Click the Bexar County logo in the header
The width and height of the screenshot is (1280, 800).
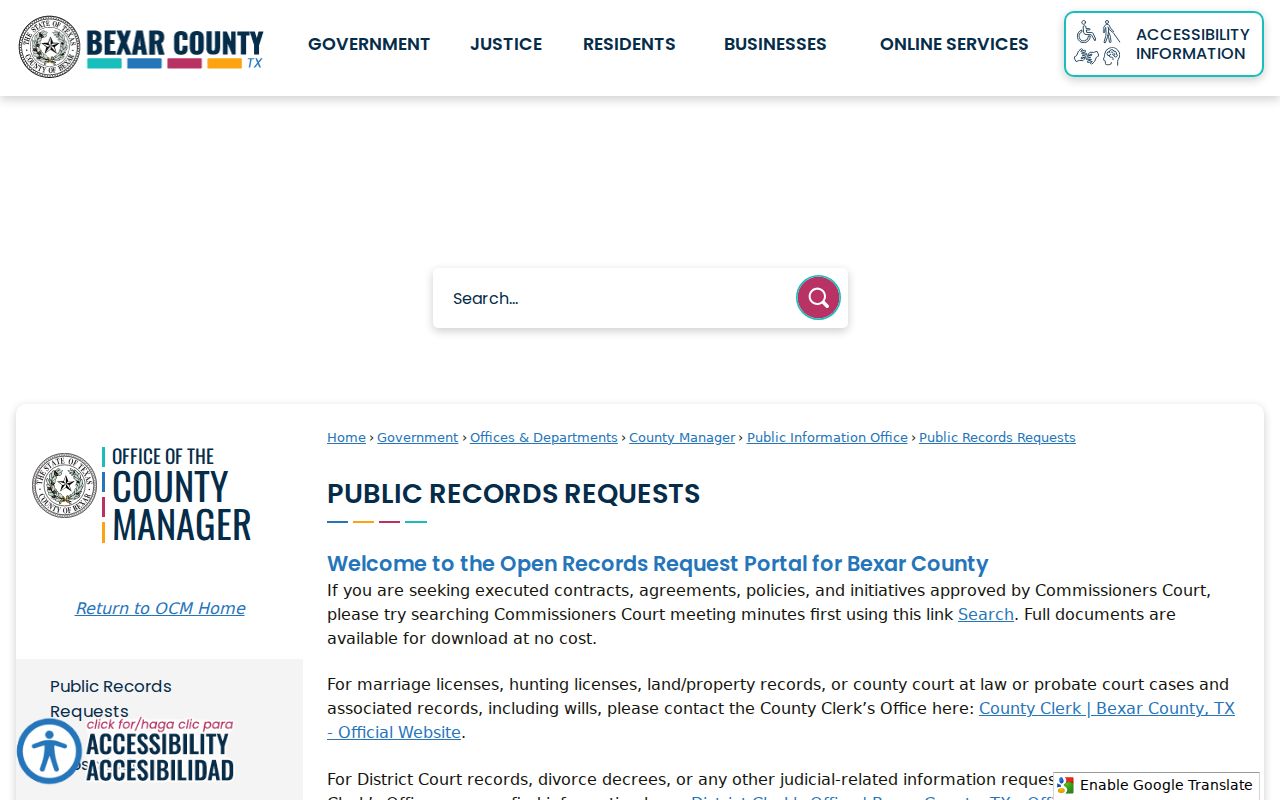point(141,46)
